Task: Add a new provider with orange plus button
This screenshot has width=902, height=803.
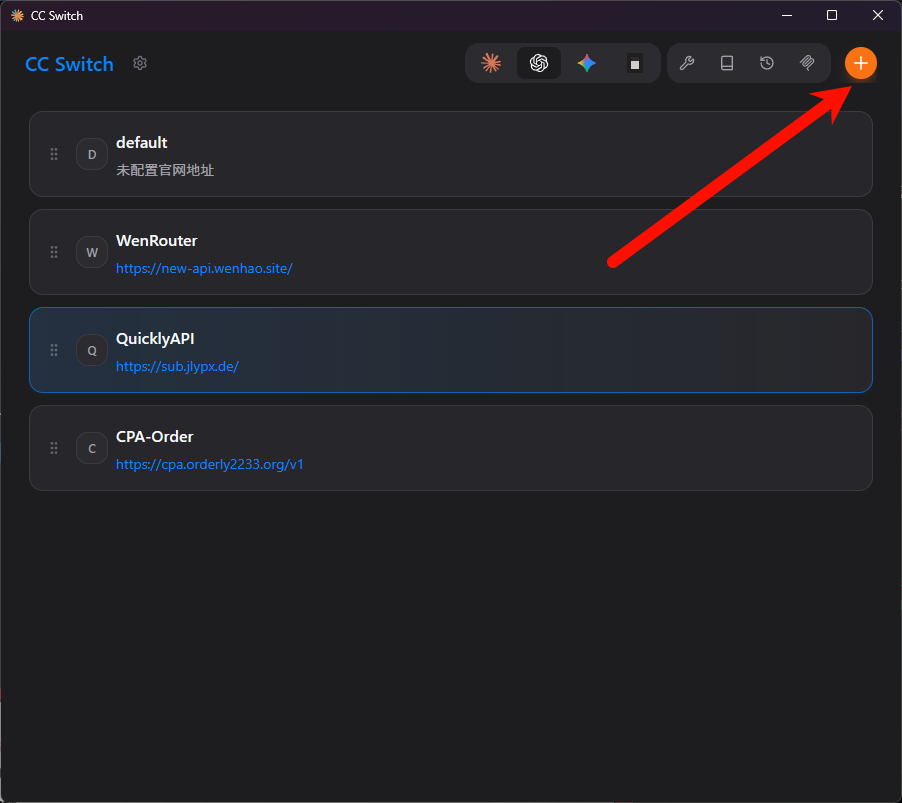Action: point(860,63)
